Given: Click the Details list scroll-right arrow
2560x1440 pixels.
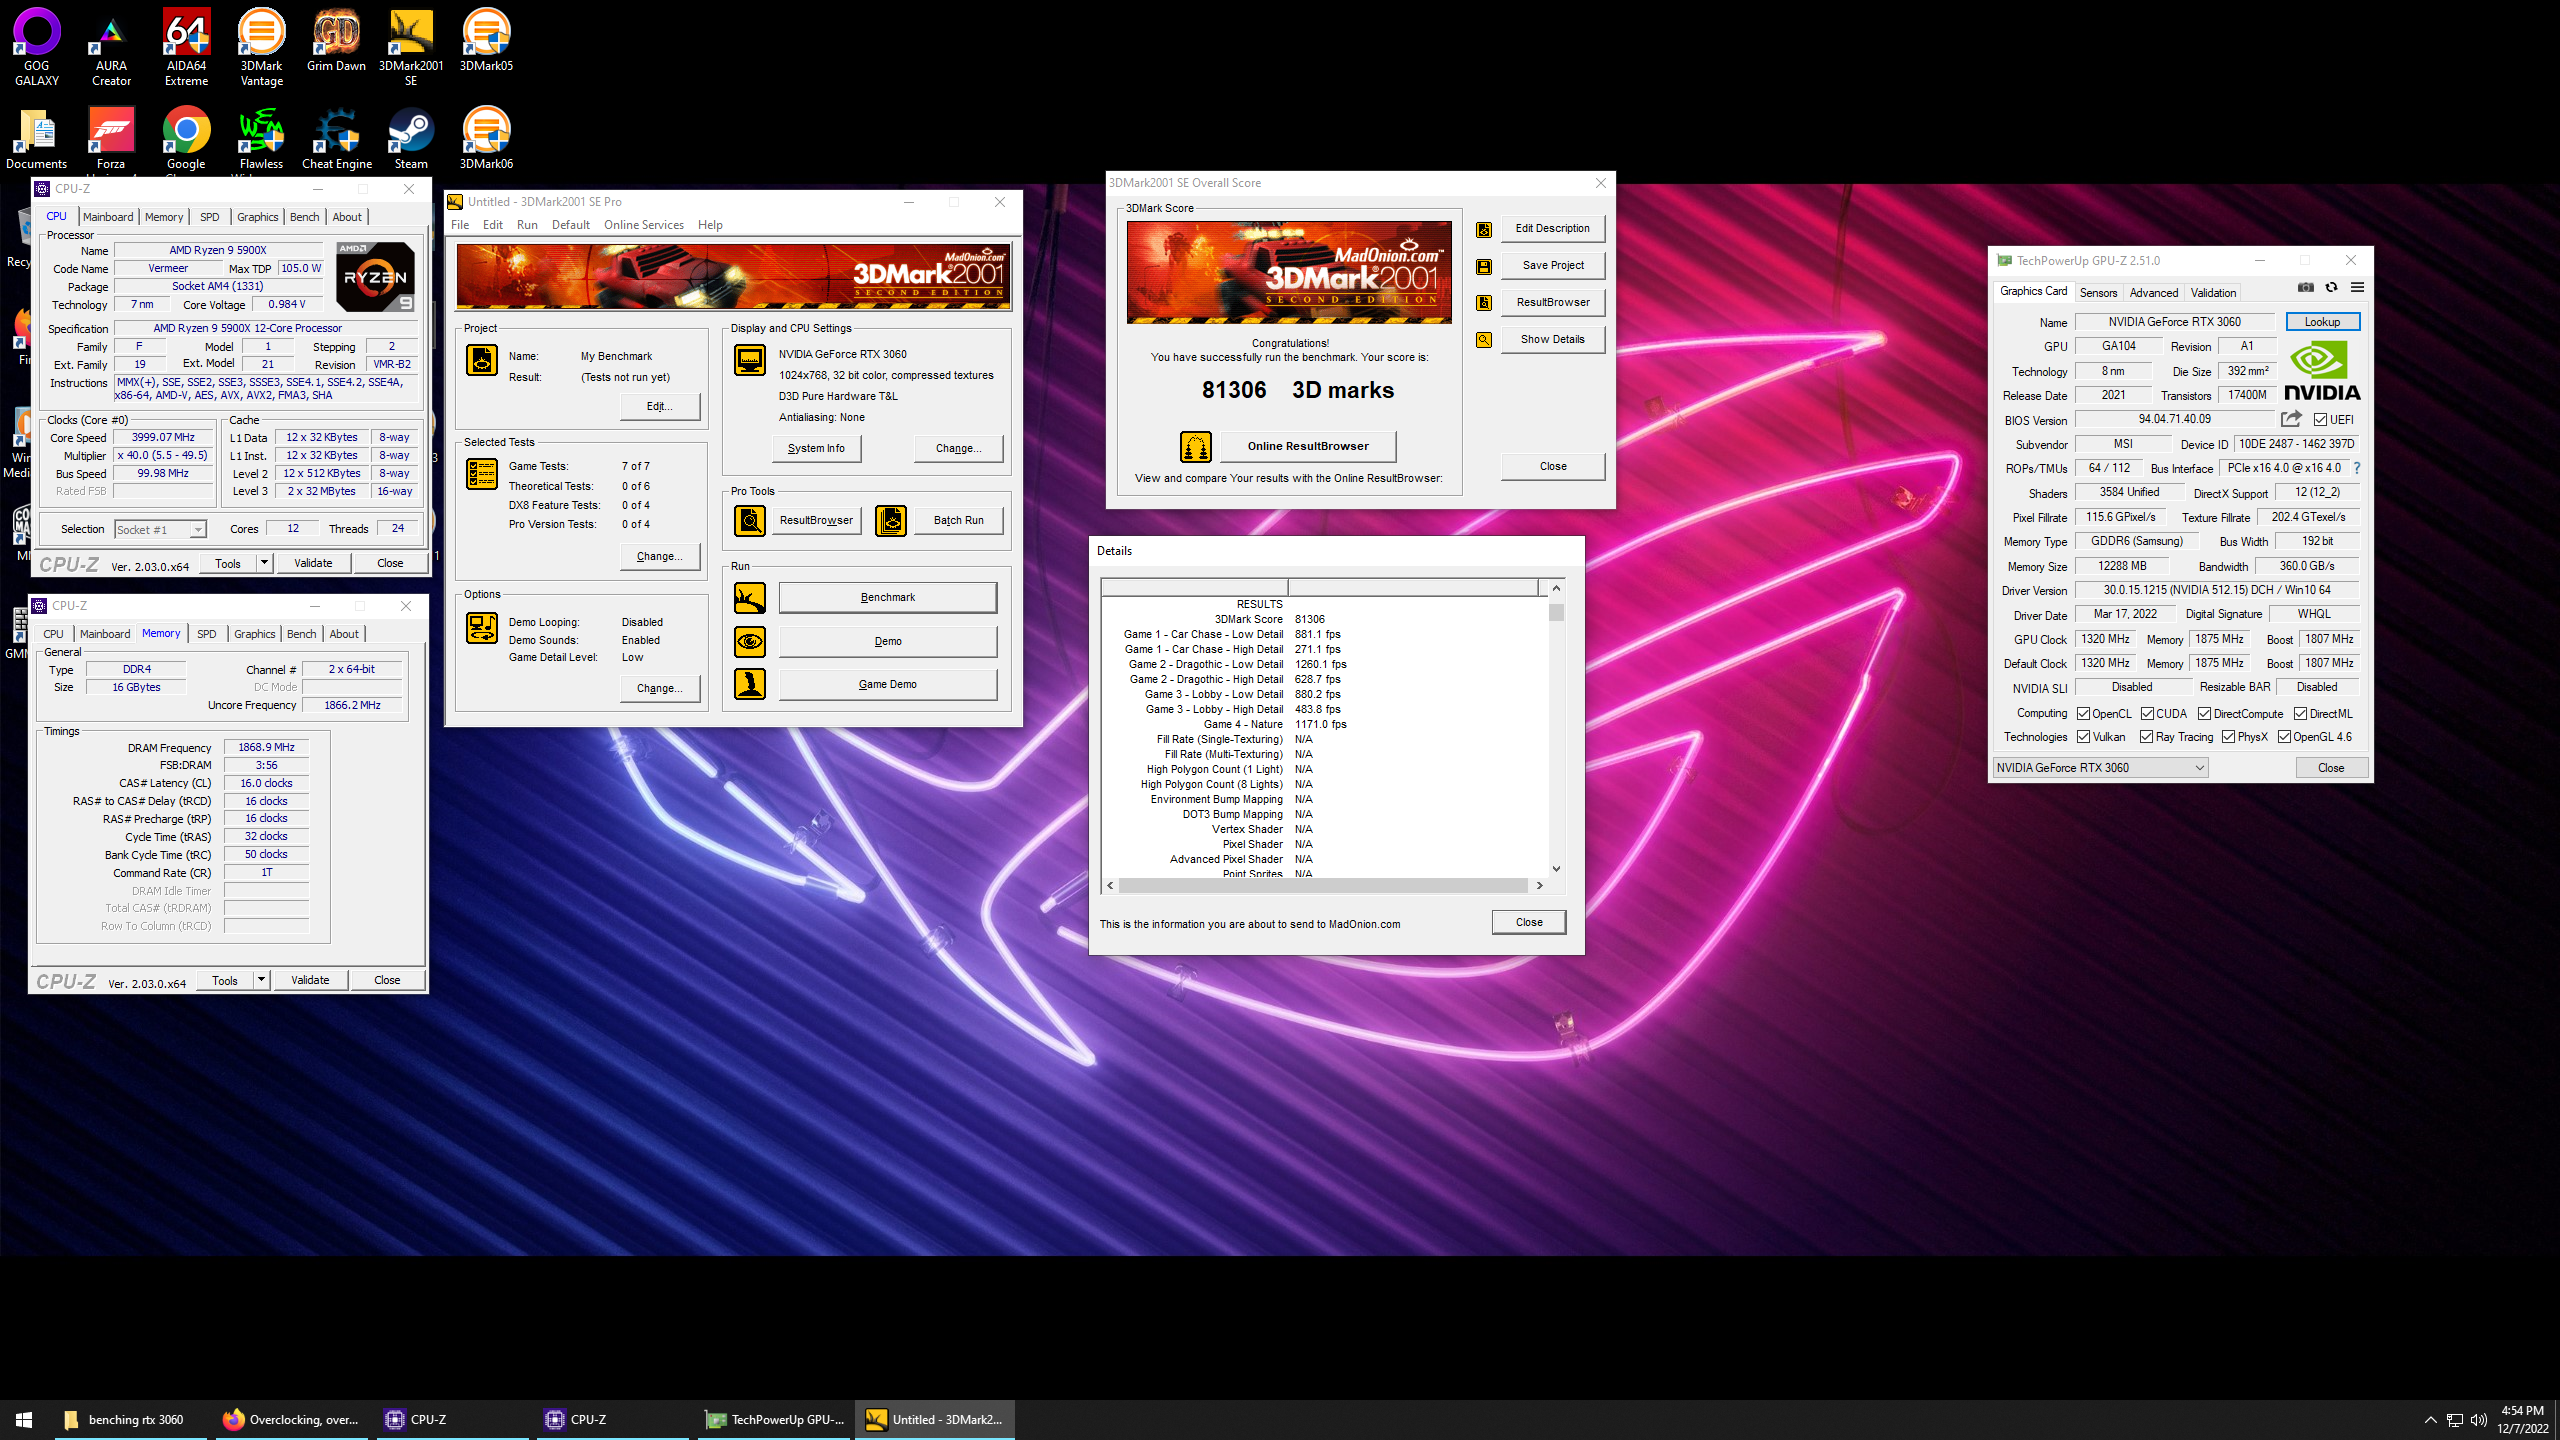Looking at the screenshot, I should pyautogui.click(x=1540, y=885).
